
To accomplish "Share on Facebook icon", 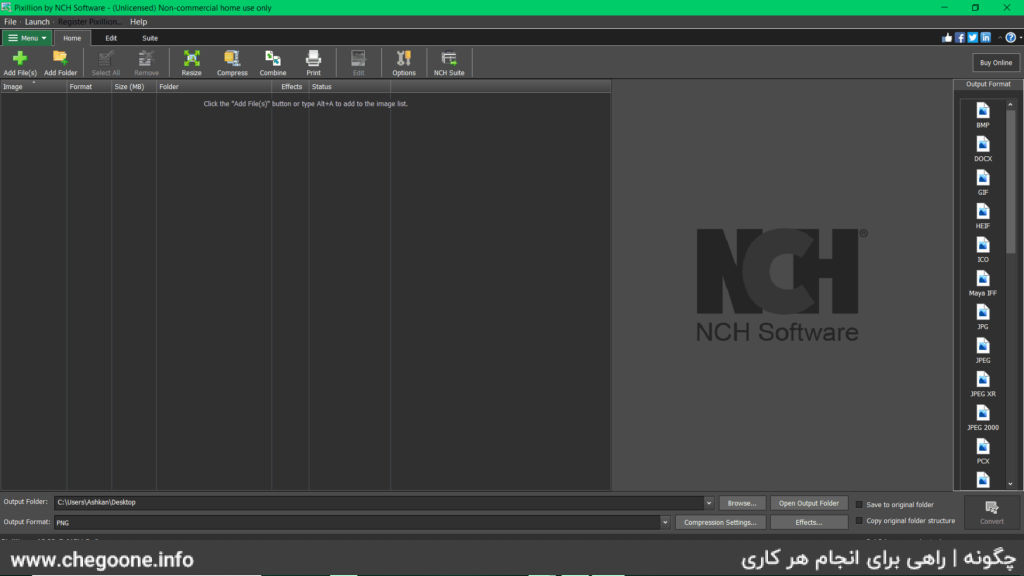I will tap(960, 38).
